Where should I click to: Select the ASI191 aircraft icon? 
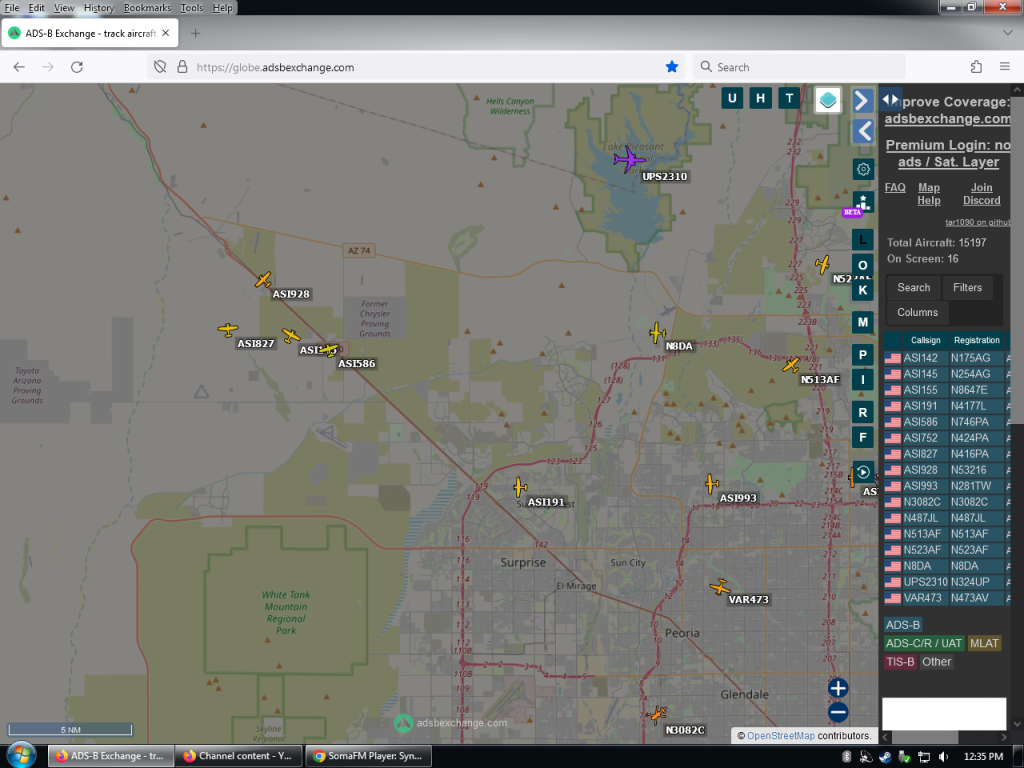point(520,487)
